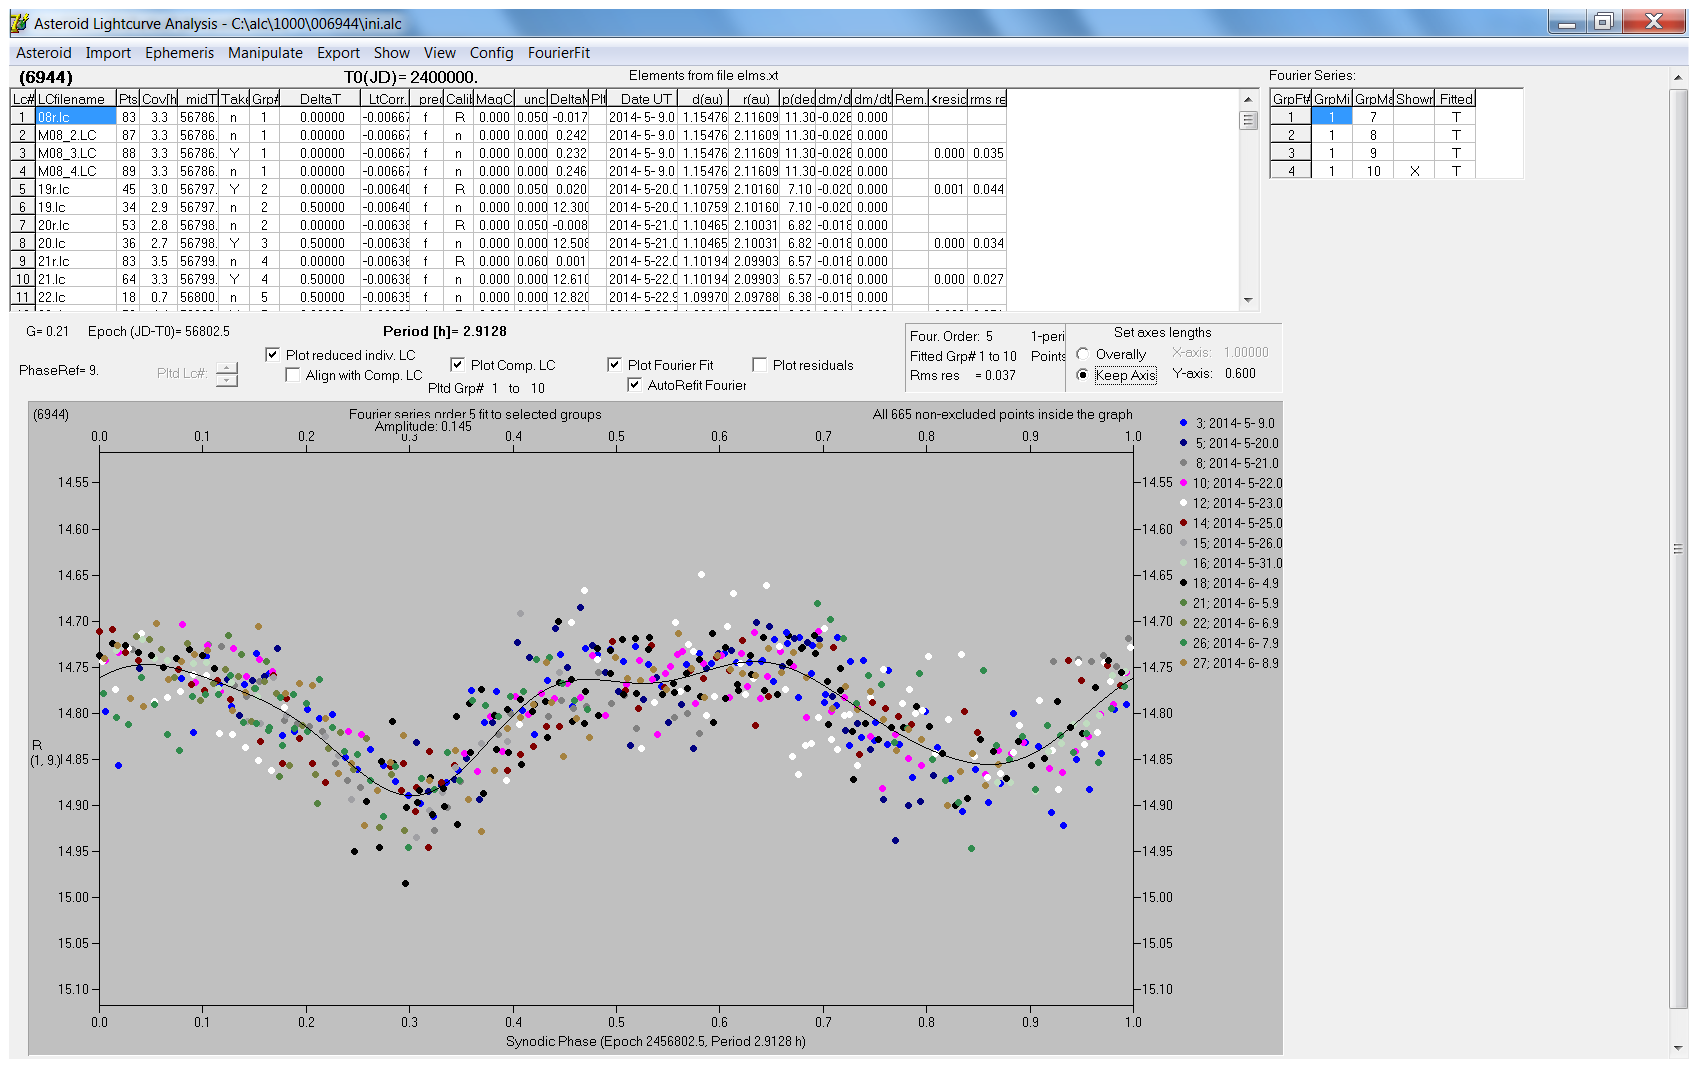The width and height of the screenshot is (1698, 1068).
Task: Select file 22.lc in the table
Action: click(76, 297)
